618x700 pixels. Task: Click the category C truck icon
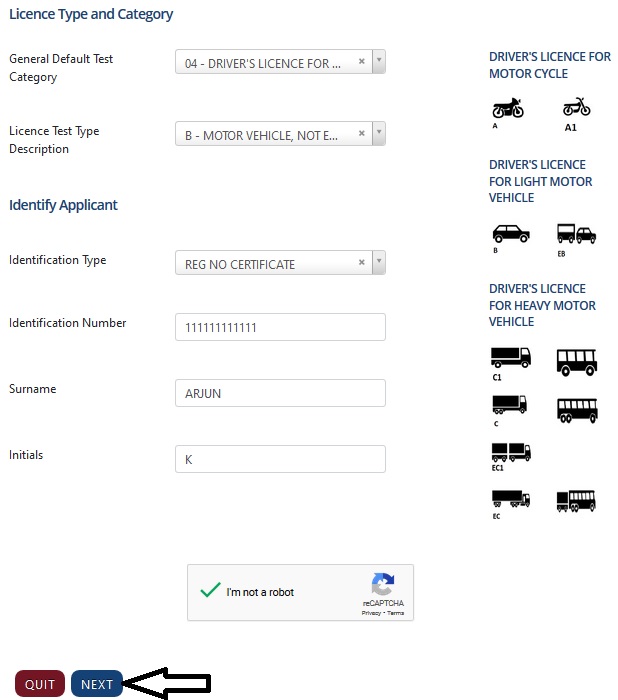(509, 404)
